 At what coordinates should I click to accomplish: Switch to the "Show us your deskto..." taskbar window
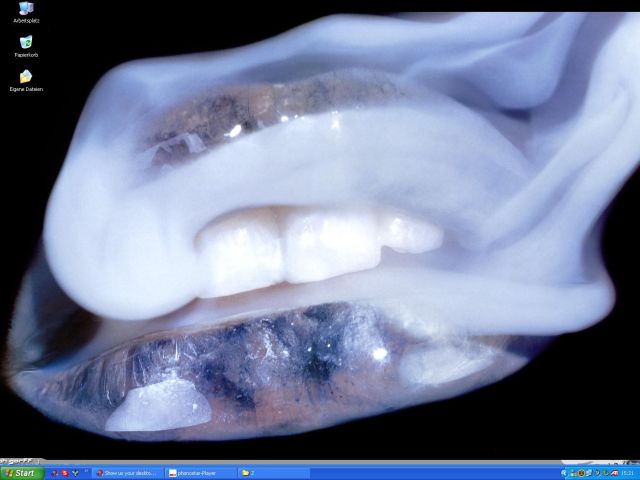[x=128, y=473]
